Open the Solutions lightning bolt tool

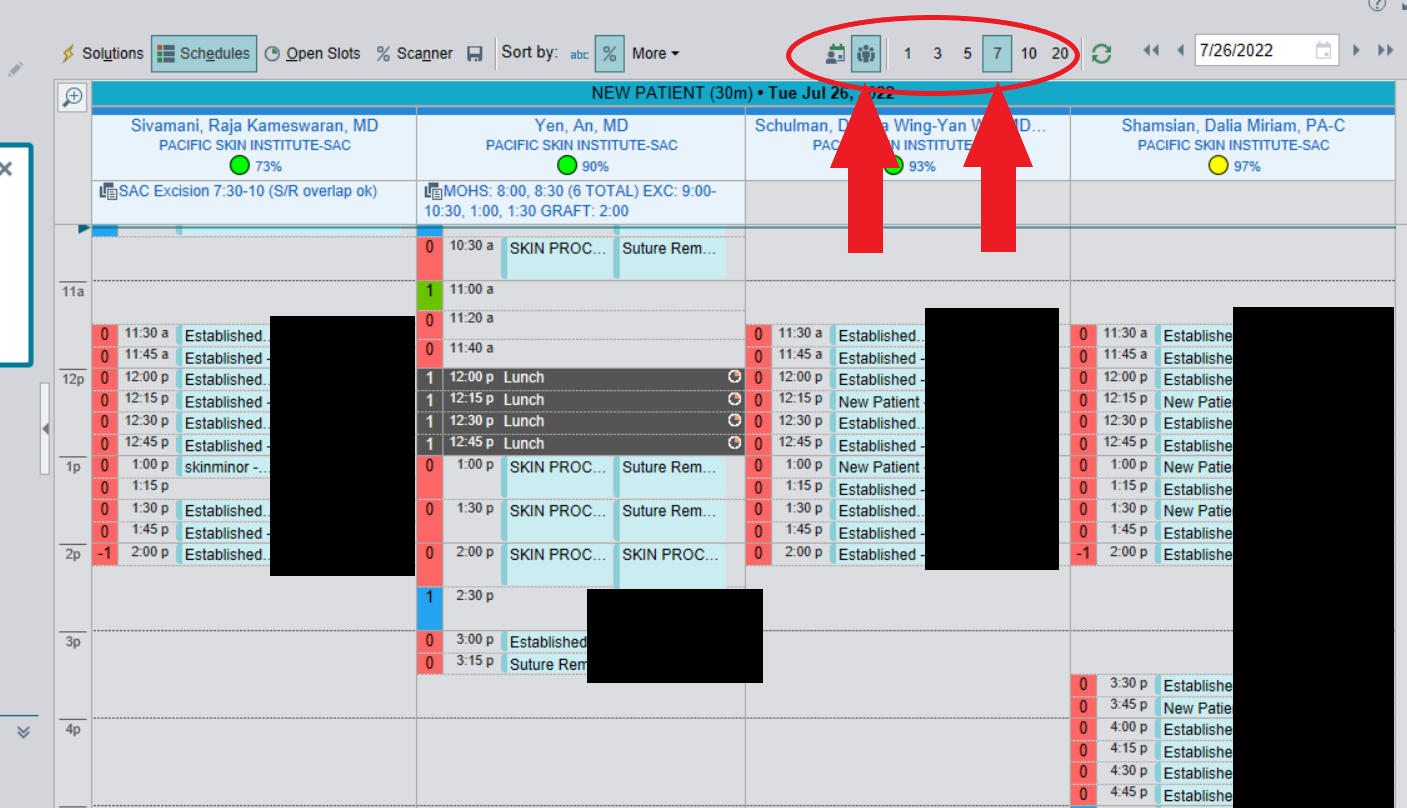68,53
